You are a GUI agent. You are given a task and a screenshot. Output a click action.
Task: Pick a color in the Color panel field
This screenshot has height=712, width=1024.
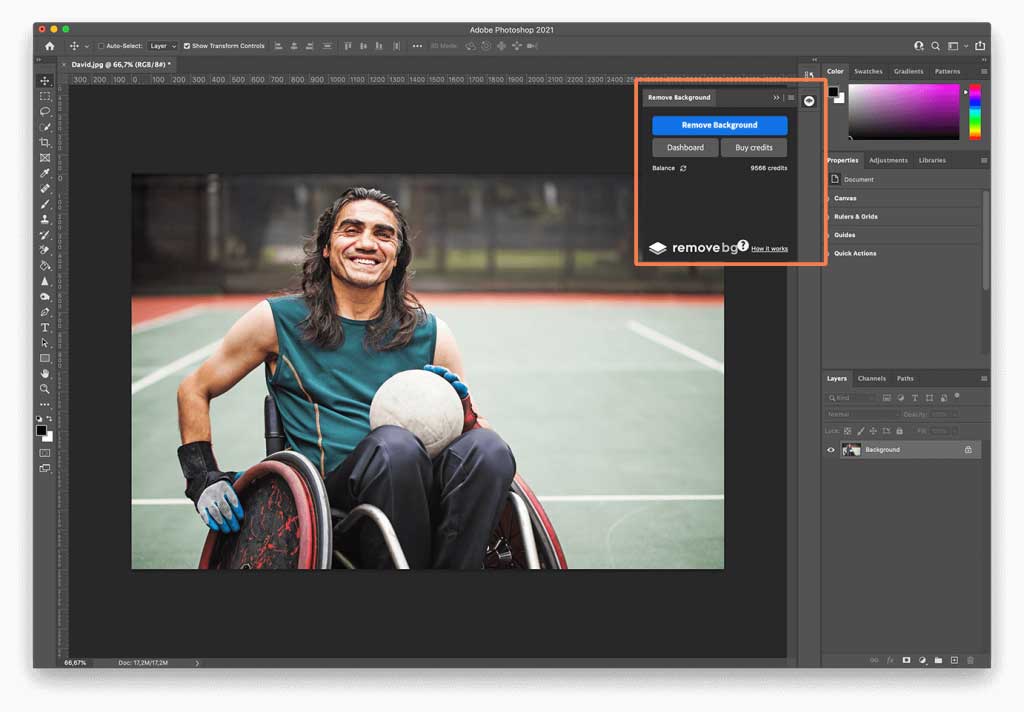(904, 111)
